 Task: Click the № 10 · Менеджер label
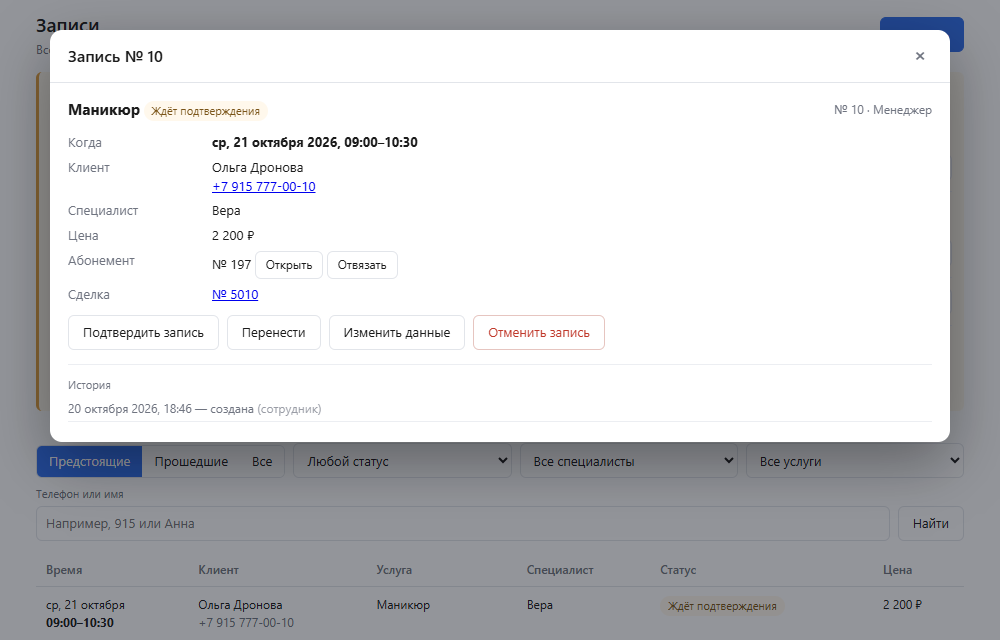pyautogui.click(x=883, y=110)
